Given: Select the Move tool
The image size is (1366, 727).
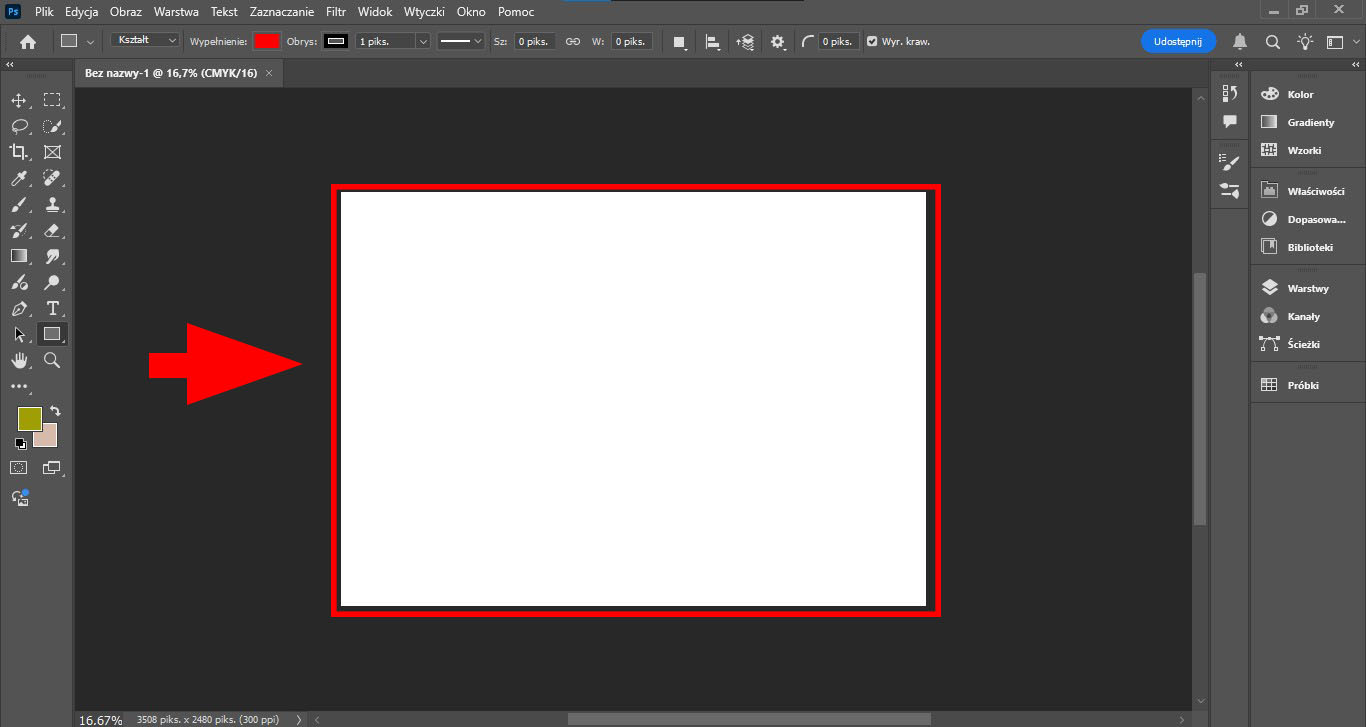Looking at the screenshot, I should tap(18, 100).
